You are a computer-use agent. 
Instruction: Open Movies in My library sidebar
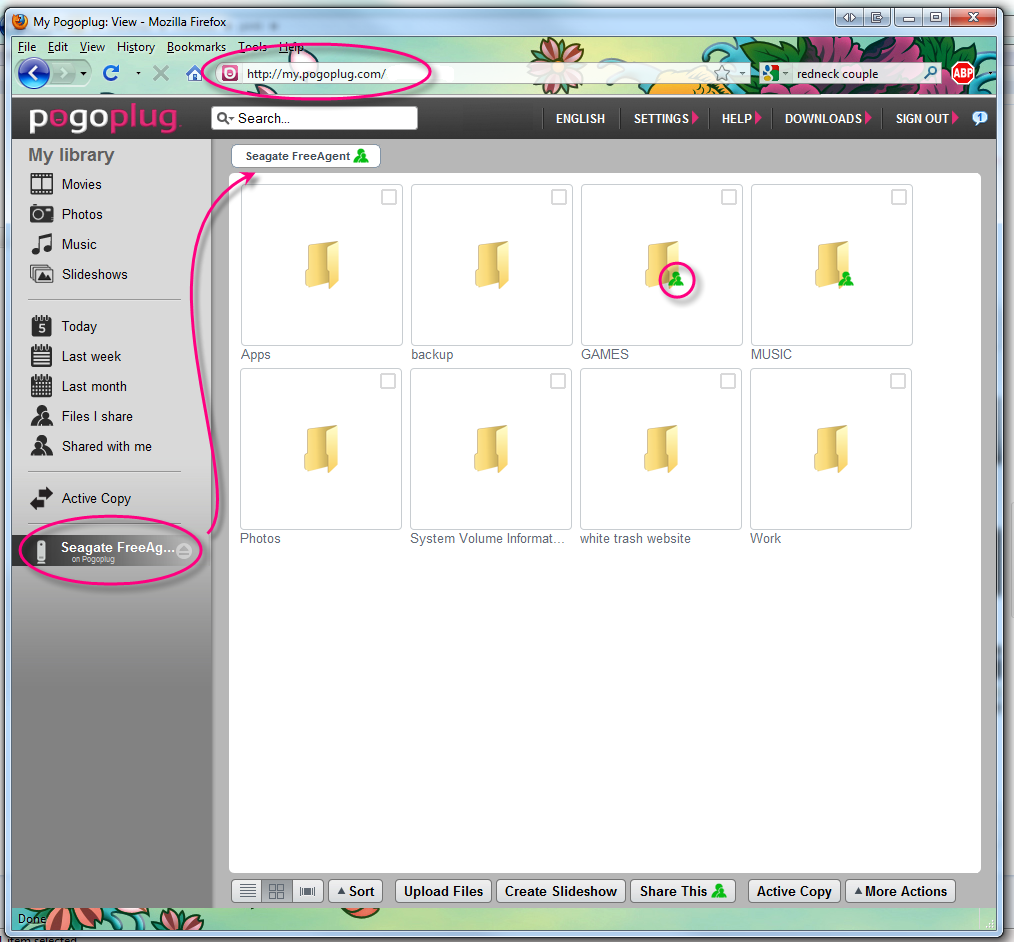80,184
